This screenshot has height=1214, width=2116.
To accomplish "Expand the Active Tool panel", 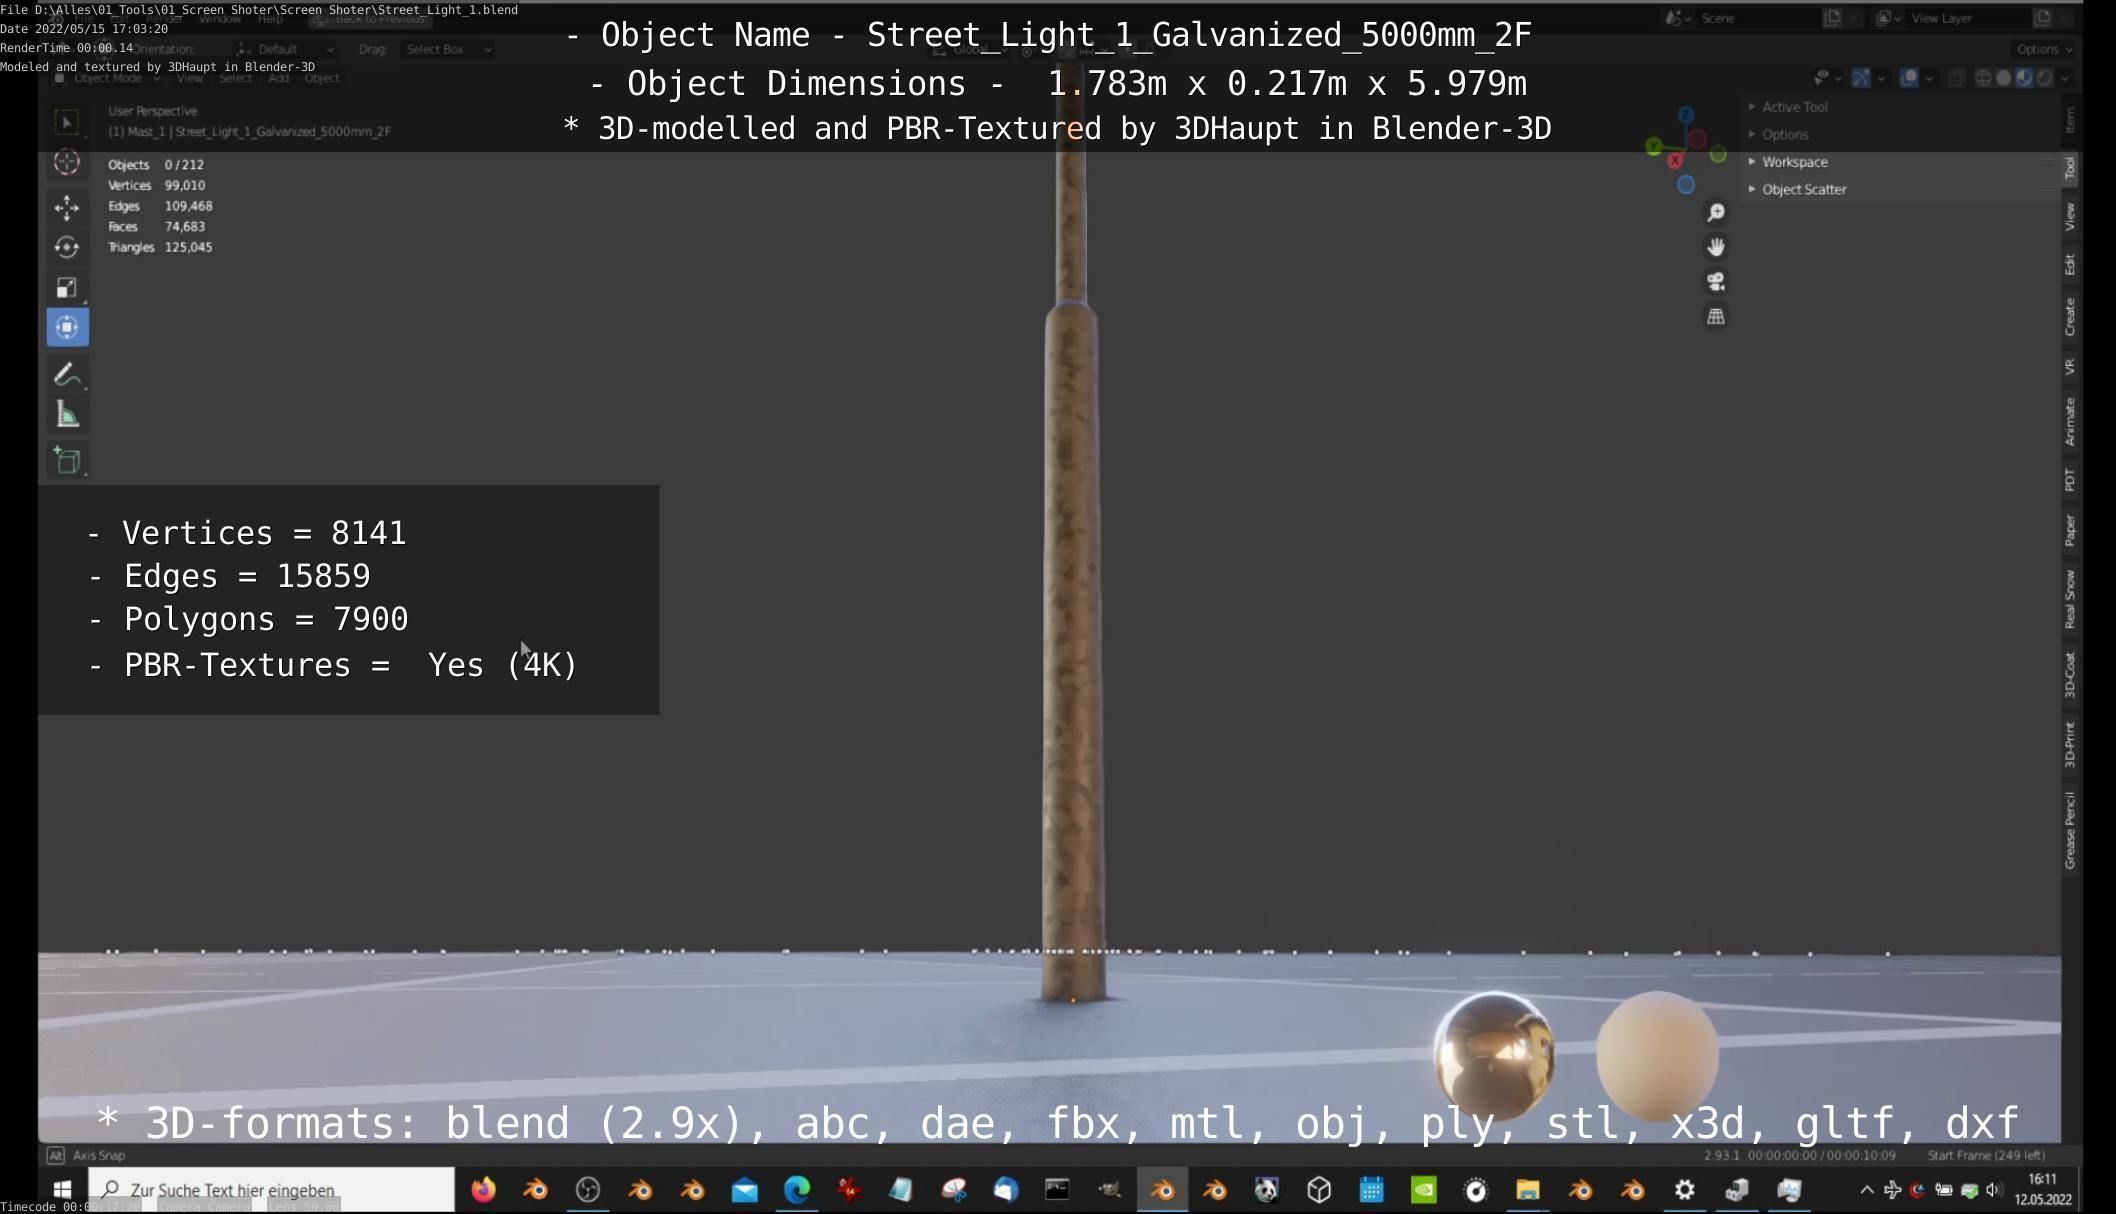I will pos(1794,107).
